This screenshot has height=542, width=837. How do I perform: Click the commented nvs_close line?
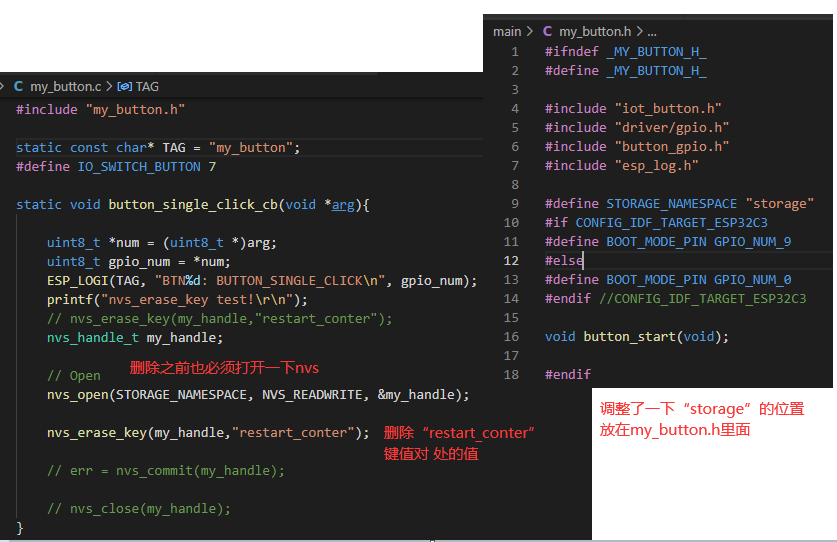(139, 508)
